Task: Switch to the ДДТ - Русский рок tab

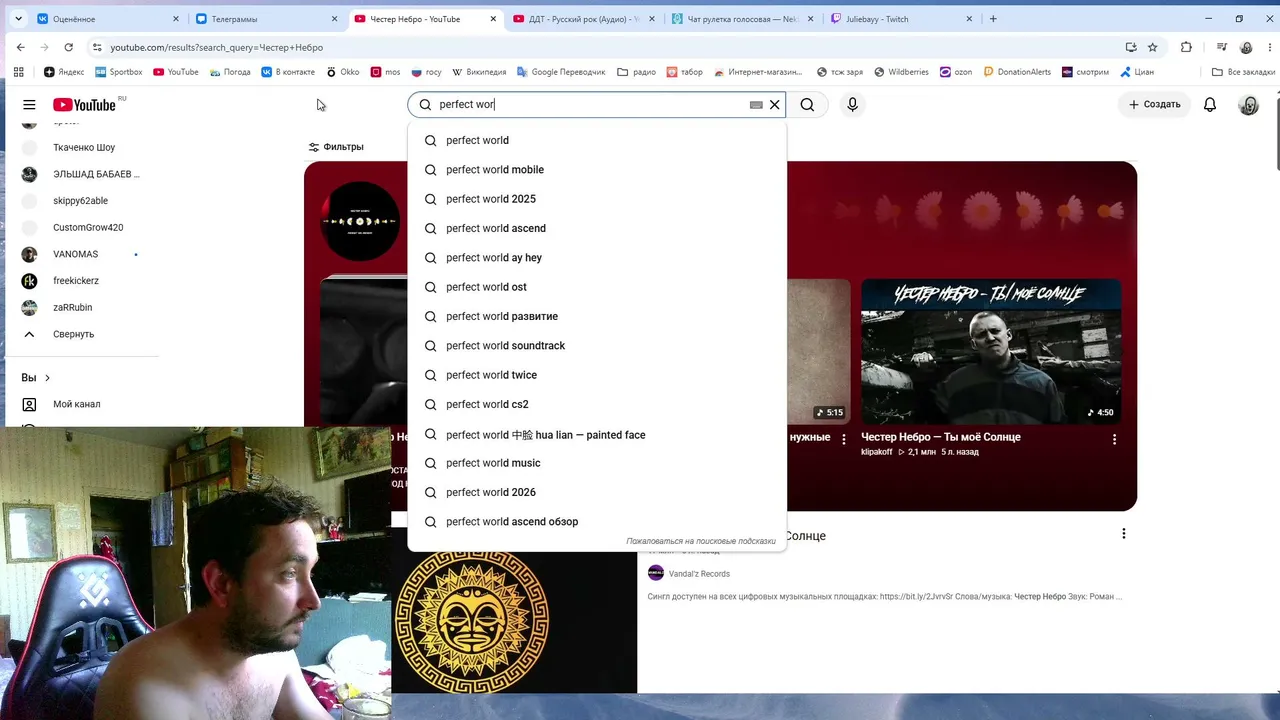Action: click(x=585, y=19)
